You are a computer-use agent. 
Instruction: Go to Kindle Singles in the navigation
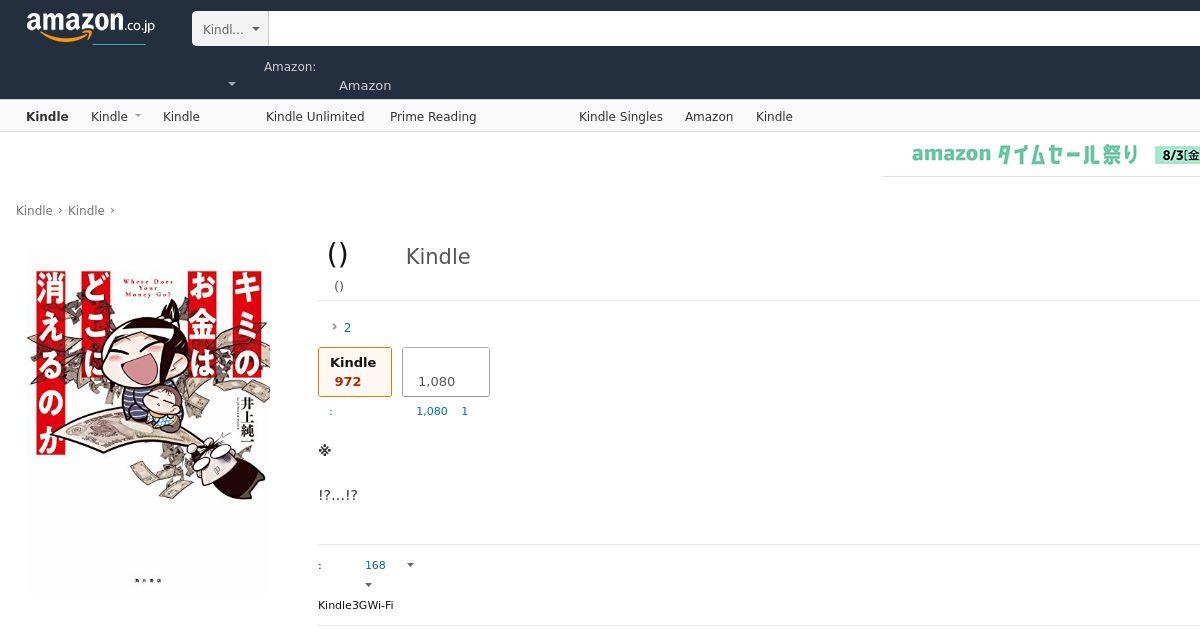click(x=621, y=116)
